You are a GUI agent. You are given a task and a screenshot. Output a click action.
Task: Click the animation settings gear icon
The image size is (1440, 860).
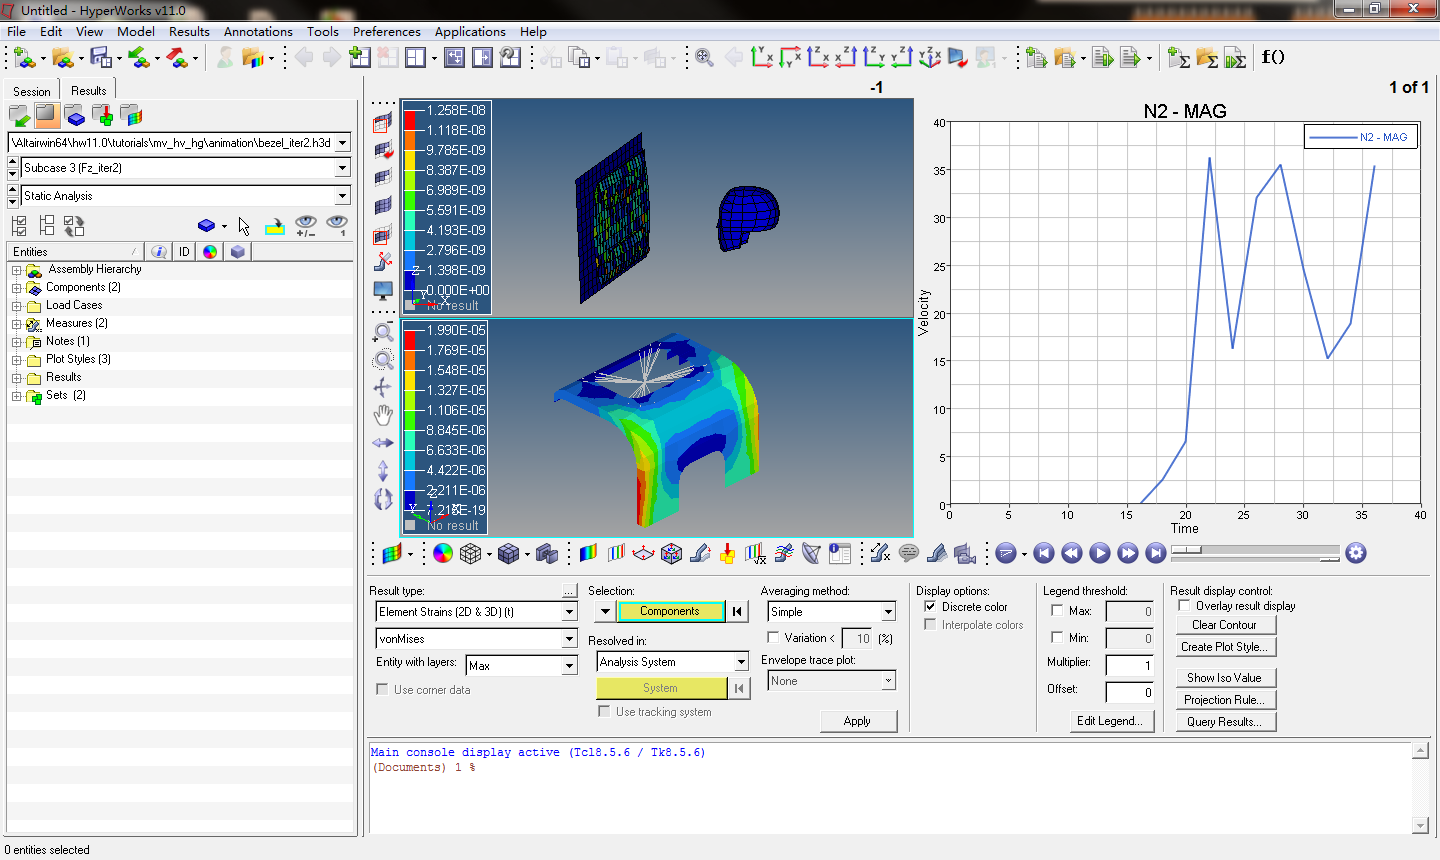pyautogui.click(x=1356, y=553)
